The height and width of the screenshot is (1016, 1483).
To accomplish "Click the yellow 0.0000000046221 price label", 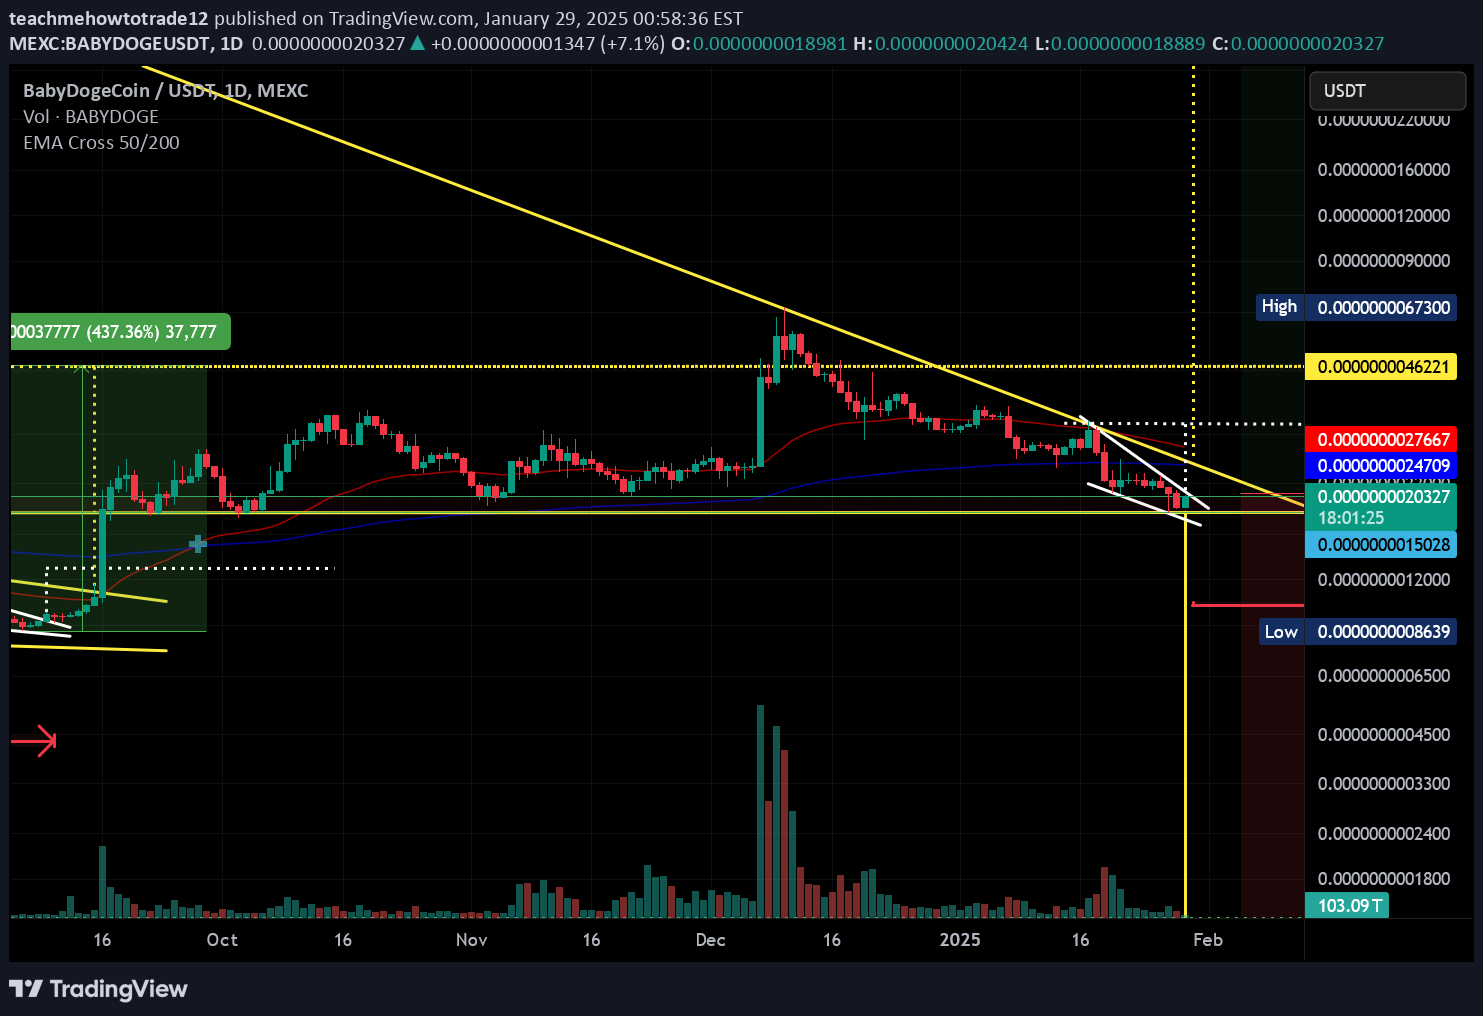I will point(1383,367).
